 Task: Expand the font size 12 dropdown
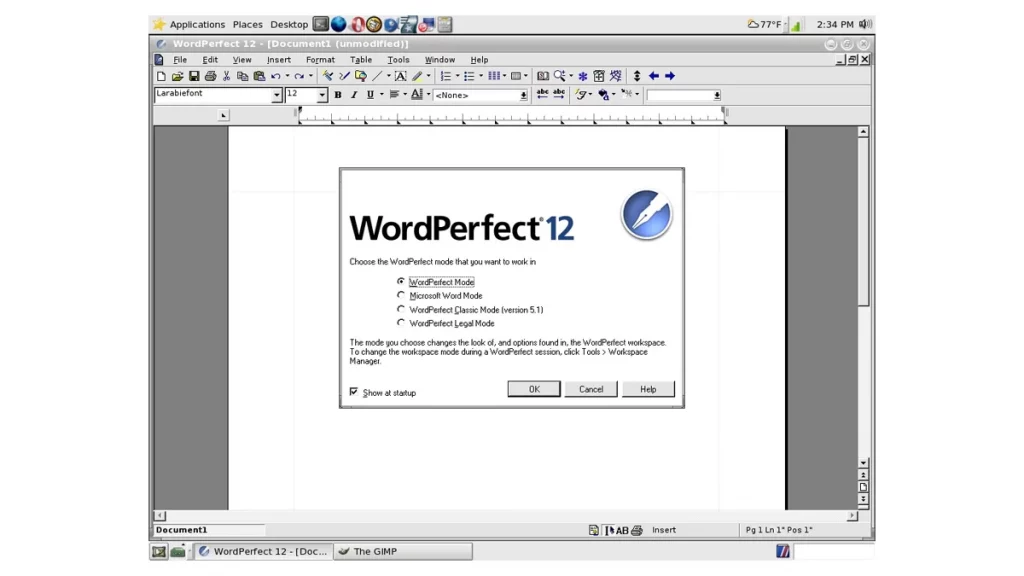click(322, 95)
